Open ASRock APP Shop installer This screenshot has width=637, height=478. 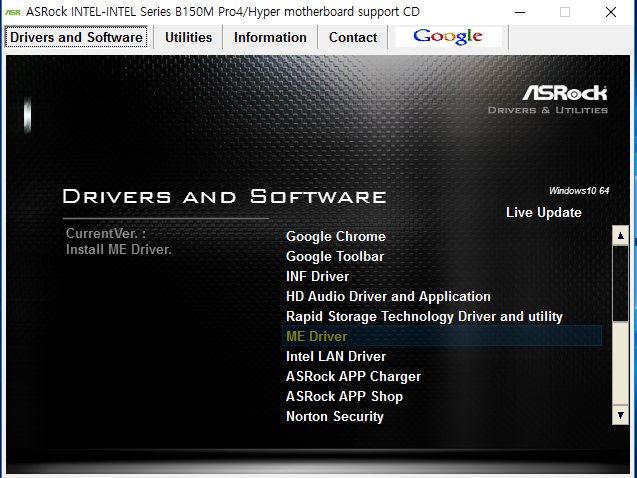(x=344, y=397)
